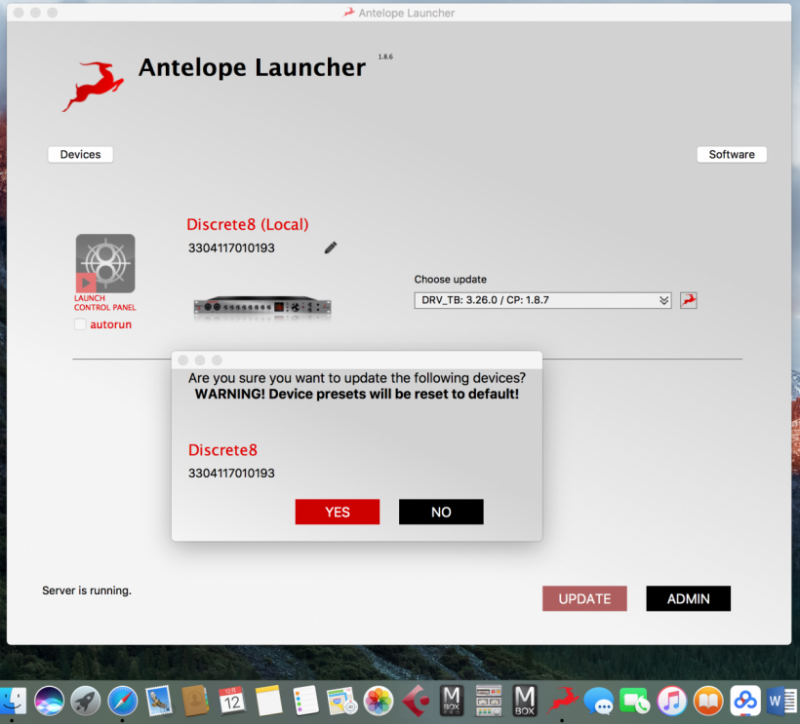Open Antelope Launcher icon in the dock
The width and height of the screenshot is (800, 724).
click(562, 701)
